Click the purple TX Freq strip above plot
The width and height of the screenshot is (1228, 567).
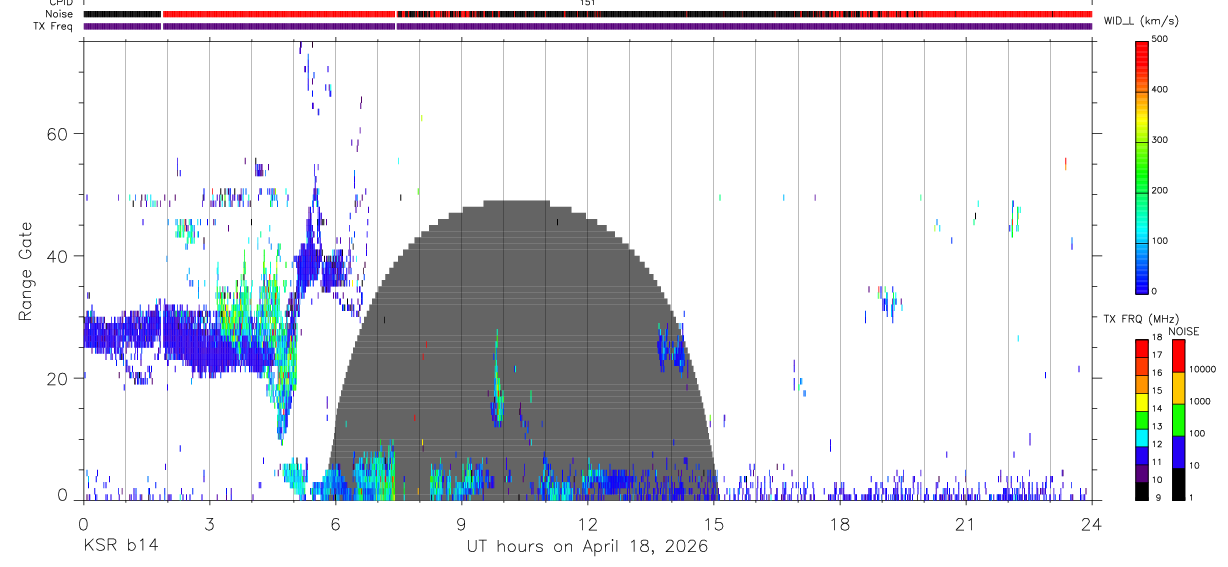(x=587, y=26)
